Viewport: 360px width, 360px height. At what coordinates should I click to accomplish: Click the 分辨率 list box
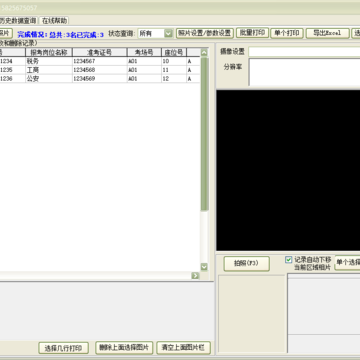pyautogui.click(x=304, y=73)
